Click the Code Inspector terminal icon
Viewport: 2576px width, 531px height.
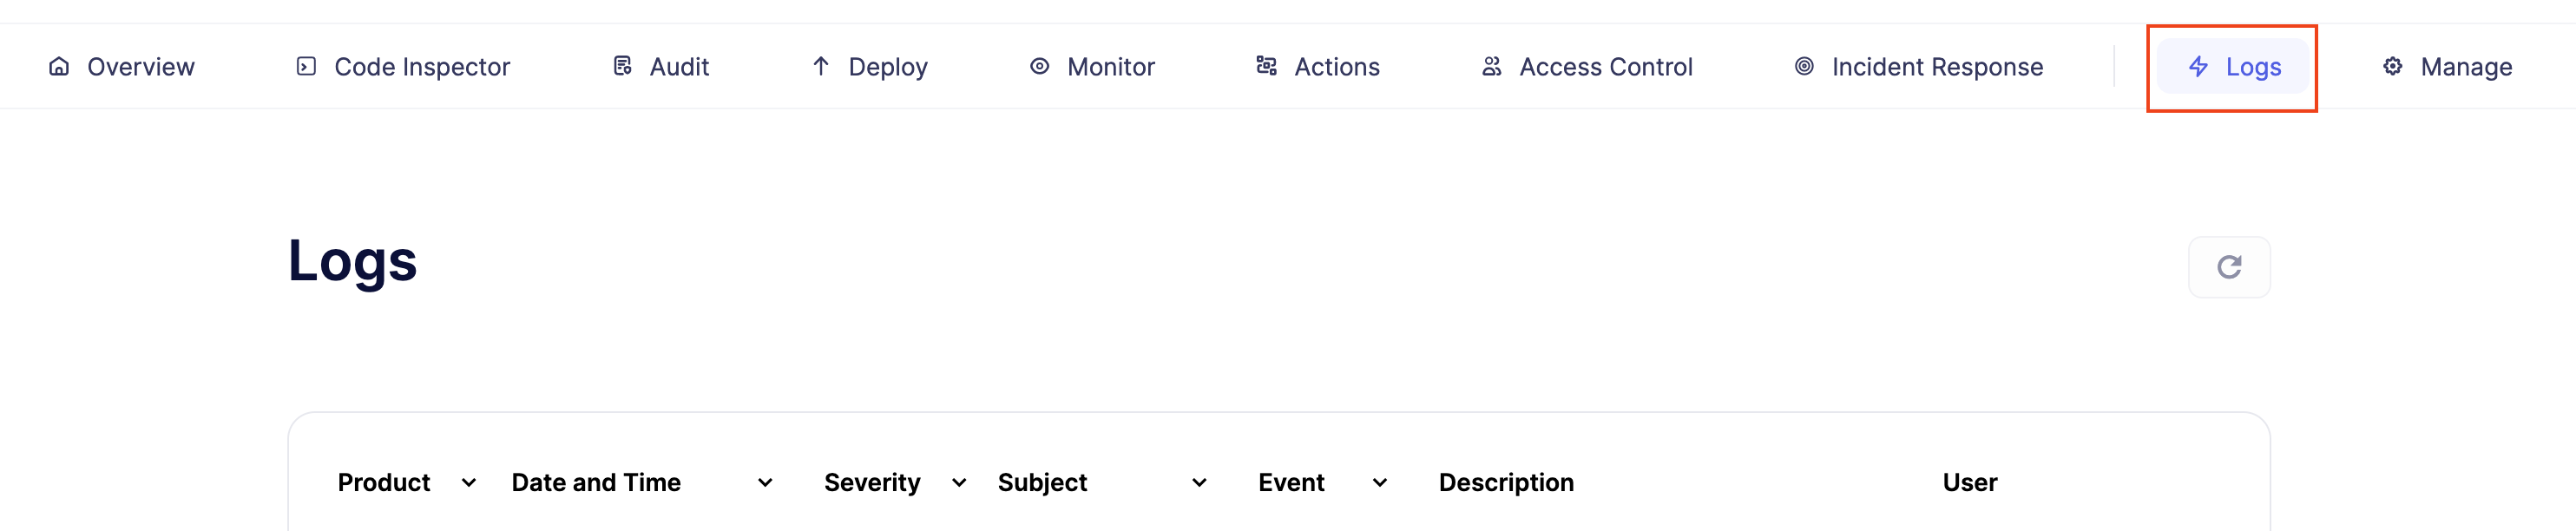coord(306,66)
